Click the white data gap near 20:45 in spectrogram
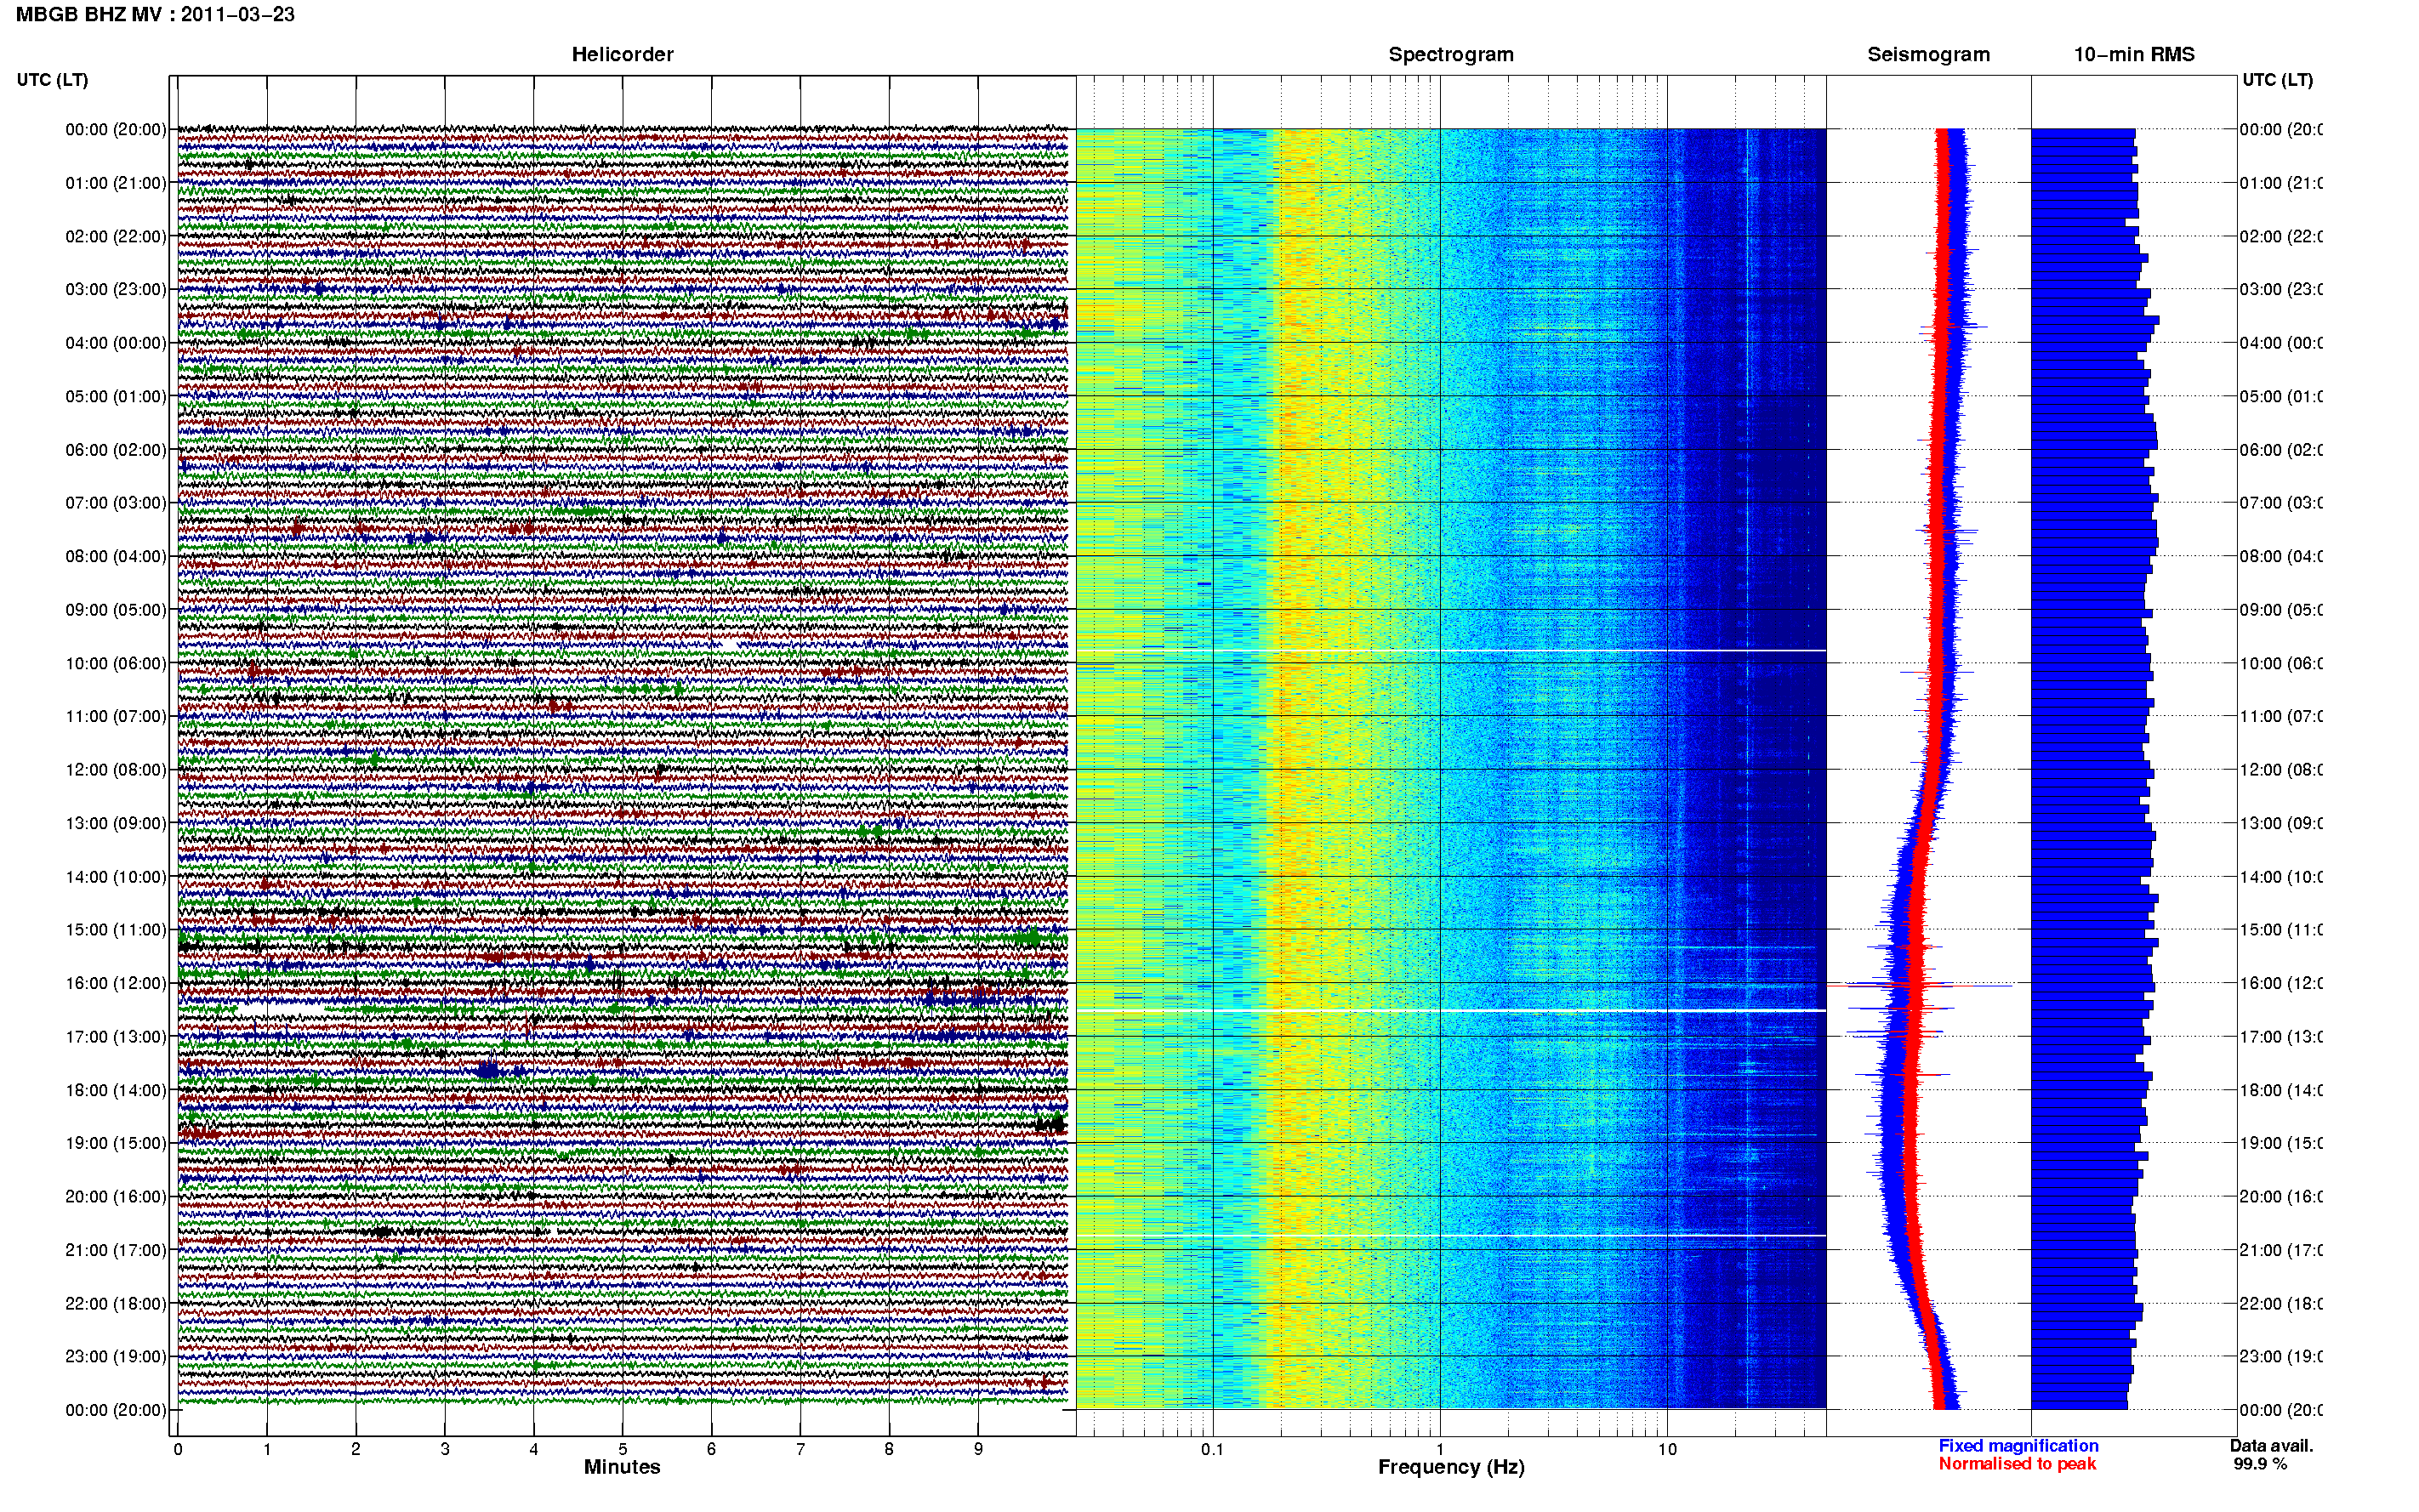The image size is (2419, 1512). (x=1451, y=1236)
